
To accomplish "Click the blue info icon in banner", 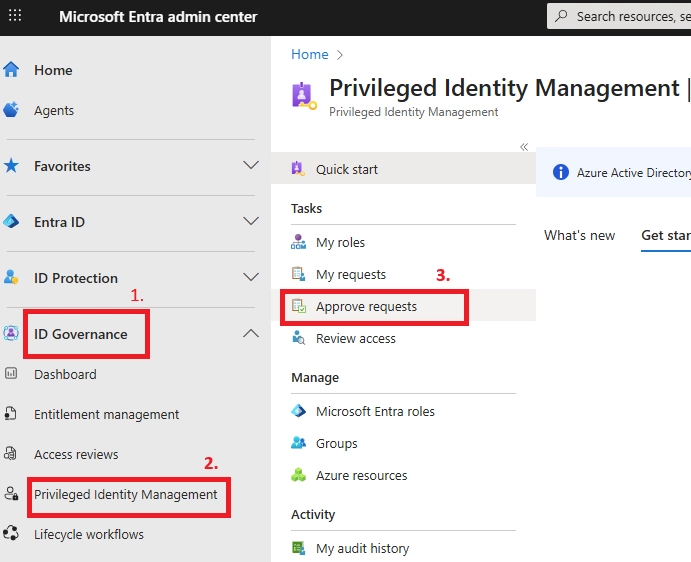I will coord(561,172).
